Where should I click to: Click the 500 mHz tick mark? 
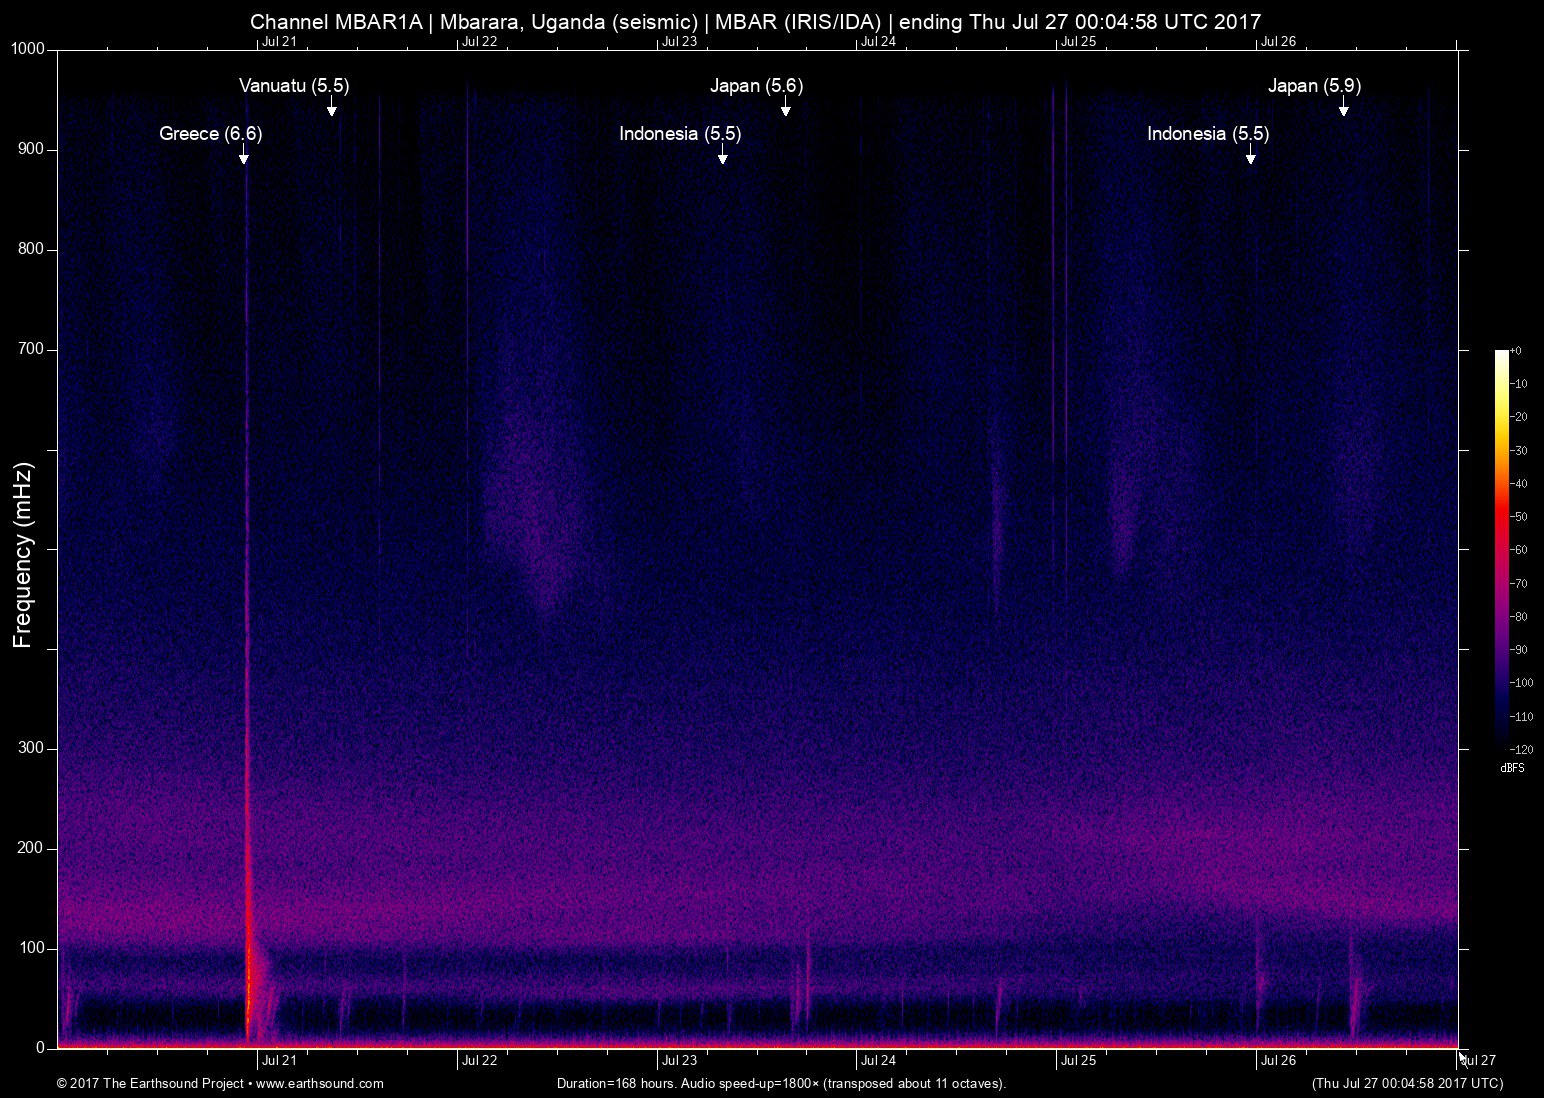(50, 549)
